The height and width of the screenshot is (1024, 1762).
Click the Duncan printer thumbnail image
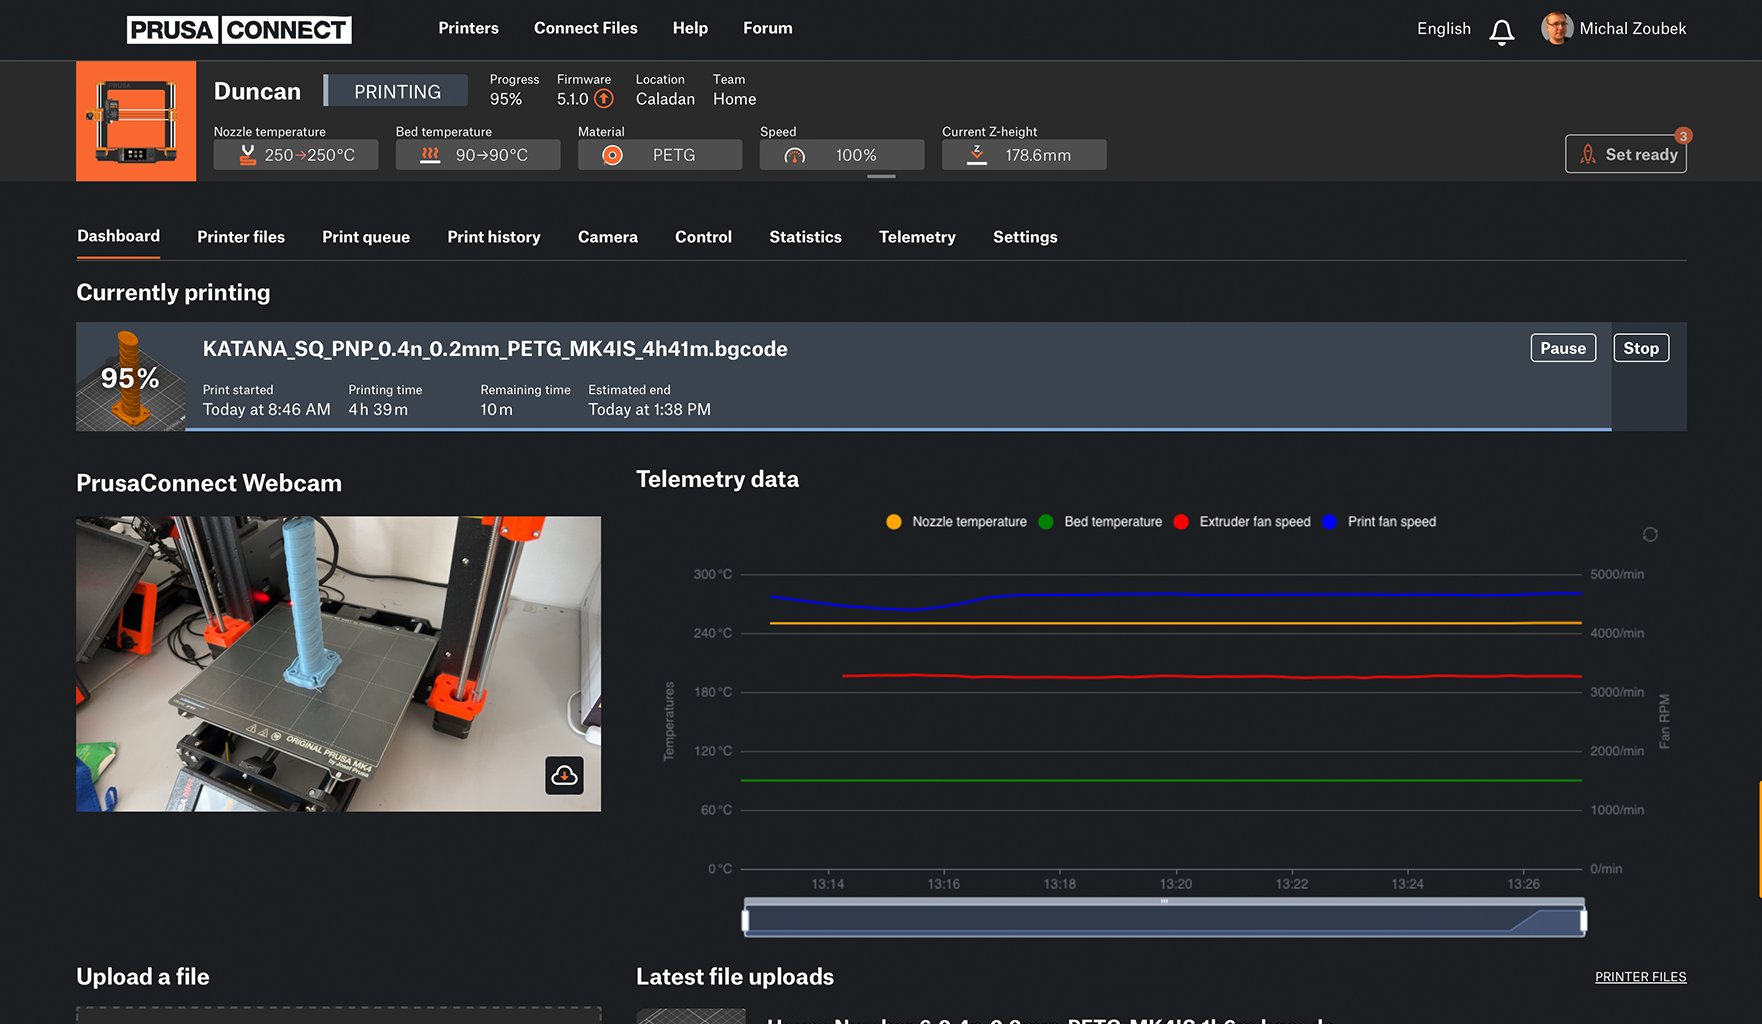136,121
